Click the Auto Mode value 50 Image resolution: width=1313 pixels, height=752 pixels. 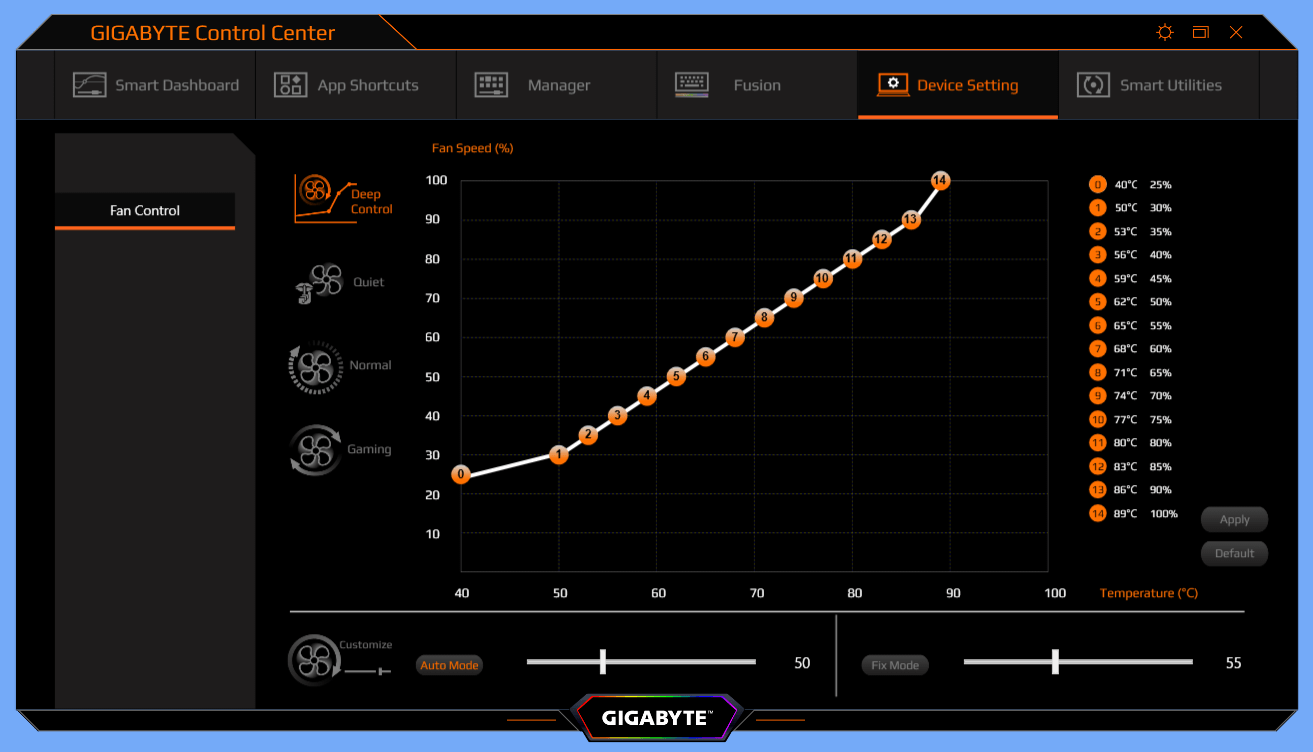coord(802,663)
